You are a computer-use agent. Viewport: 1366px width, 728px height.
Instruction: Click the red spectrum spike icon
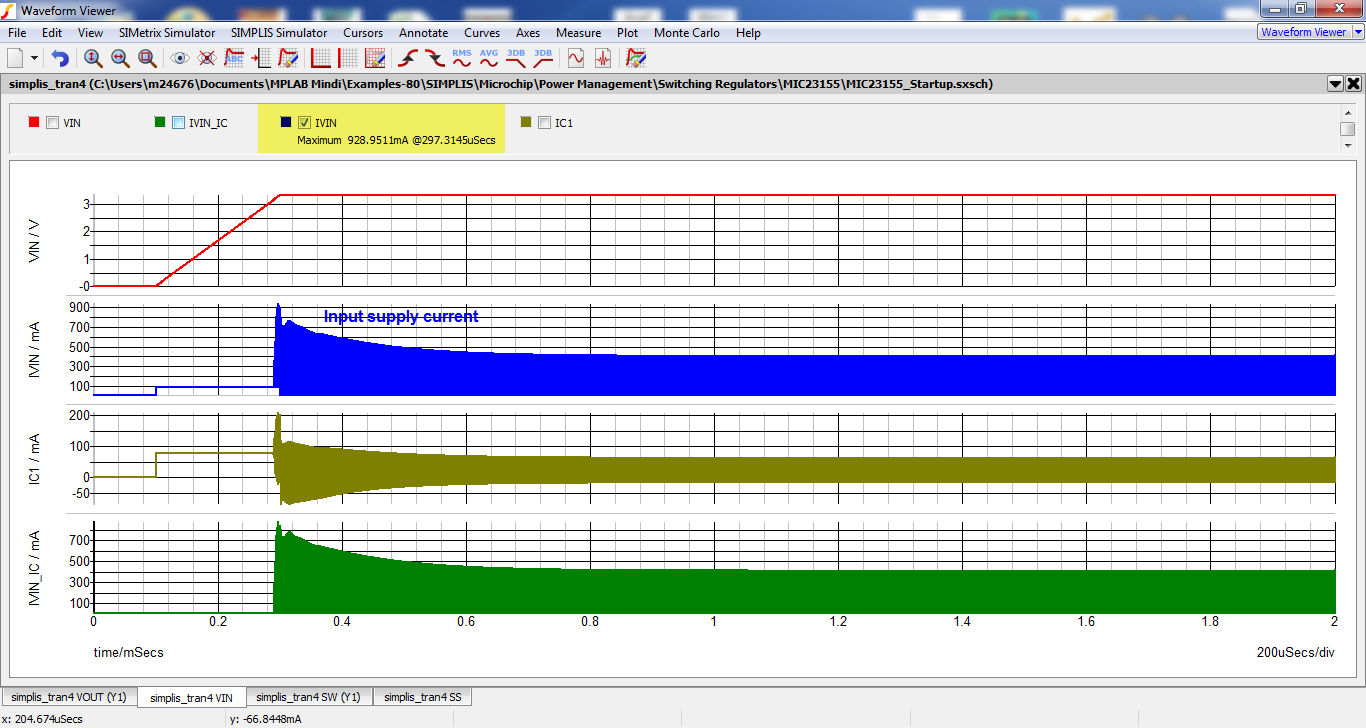pos(603,58)
